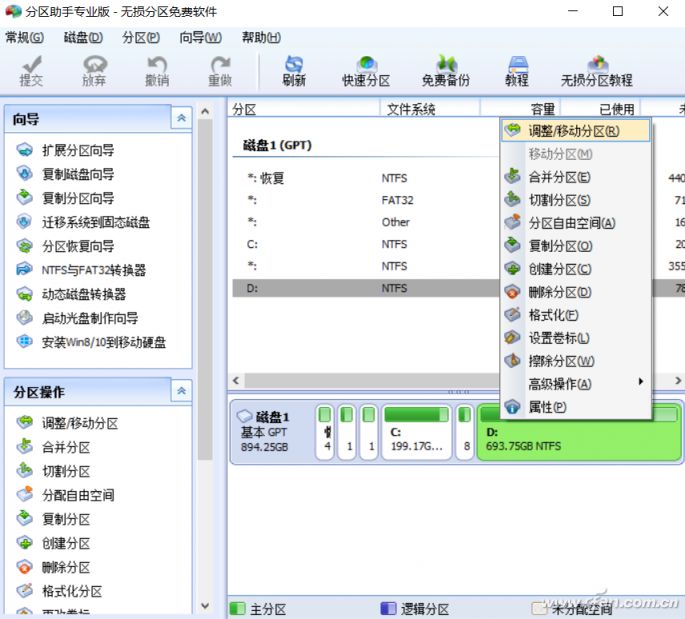Select the C: NTFS partition row
The height and width of the screenshot is (619, 685).
366,244
